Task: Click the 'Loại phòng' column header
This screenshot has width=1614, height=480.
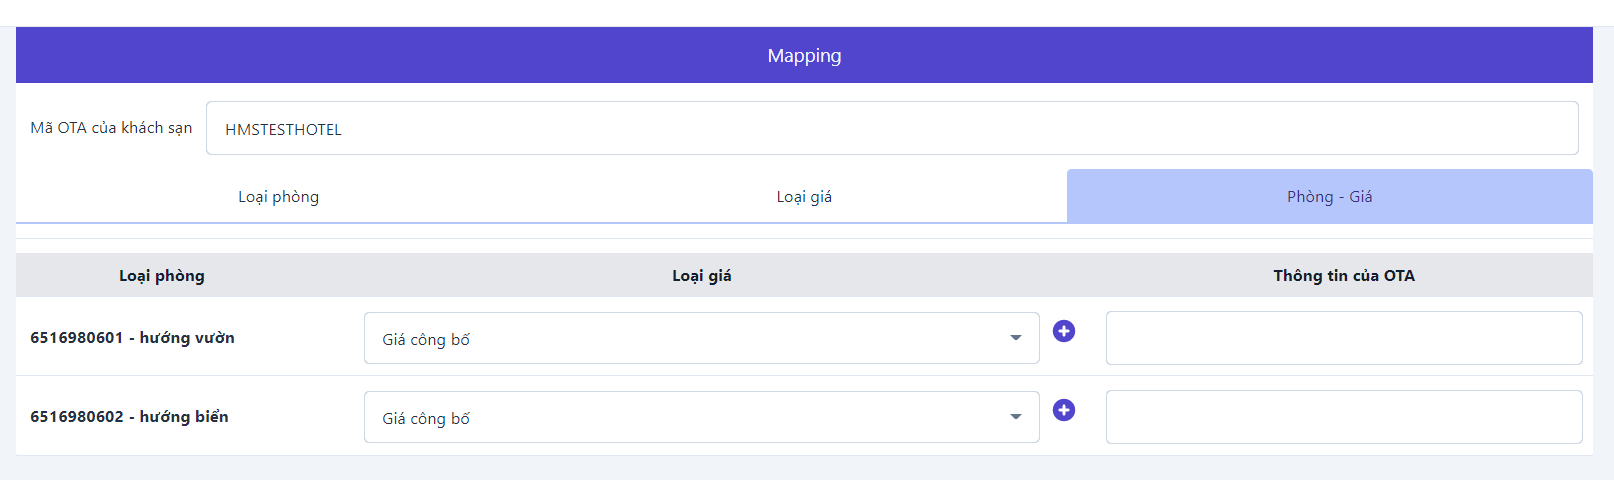Action: point(162,276)
